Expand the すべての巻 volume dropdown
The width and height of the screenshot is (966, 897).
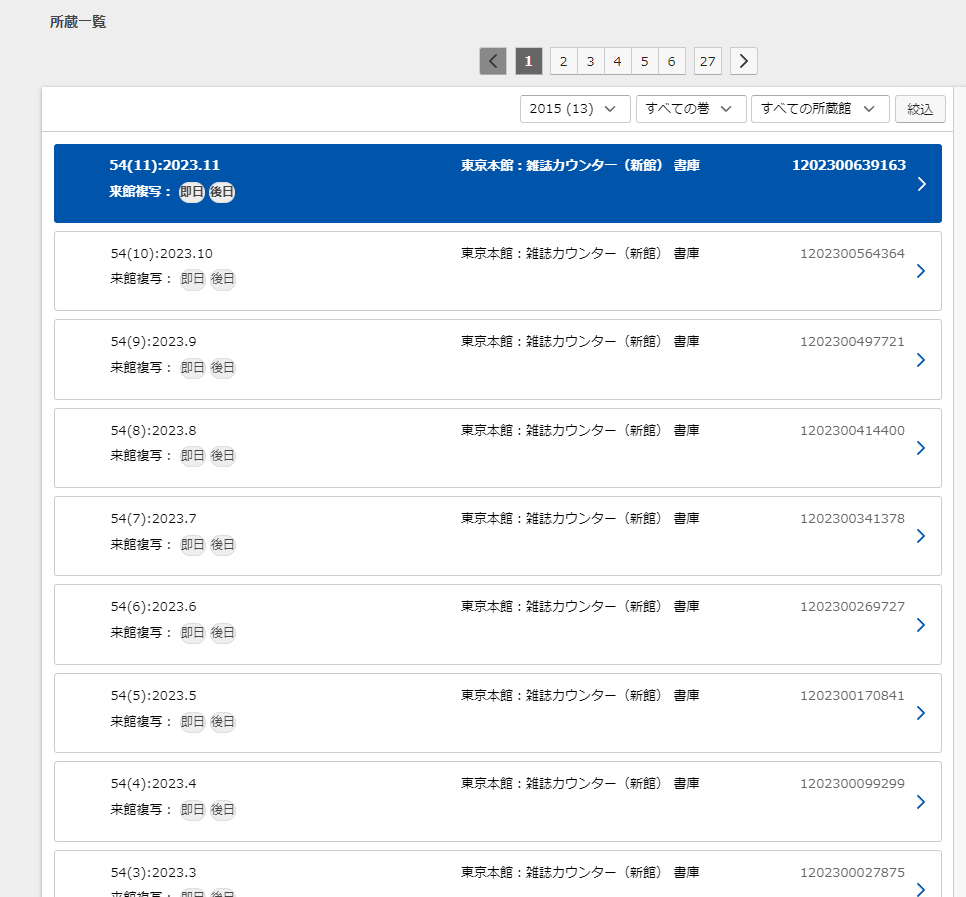pyautogui.click(x=690, y=109)
